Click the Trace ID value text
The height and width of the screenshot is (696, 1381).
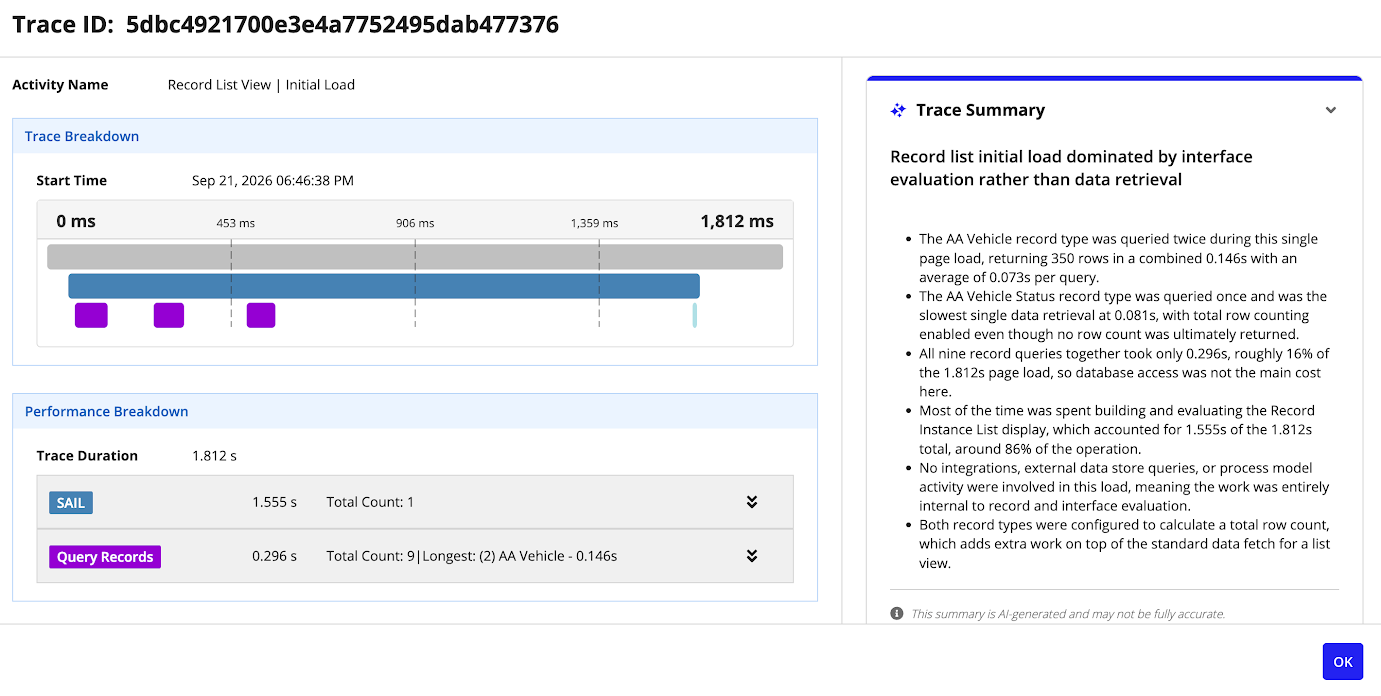click(342, 25)
